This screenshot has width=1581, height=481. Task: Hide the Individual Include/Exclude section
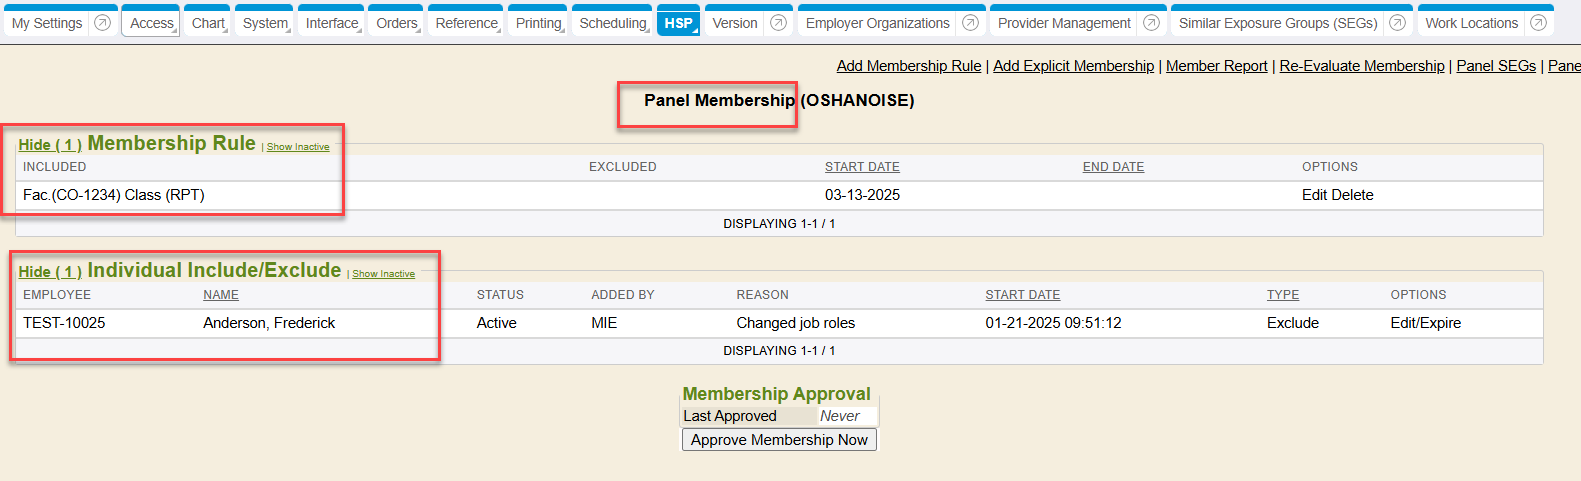pos(50,272)
